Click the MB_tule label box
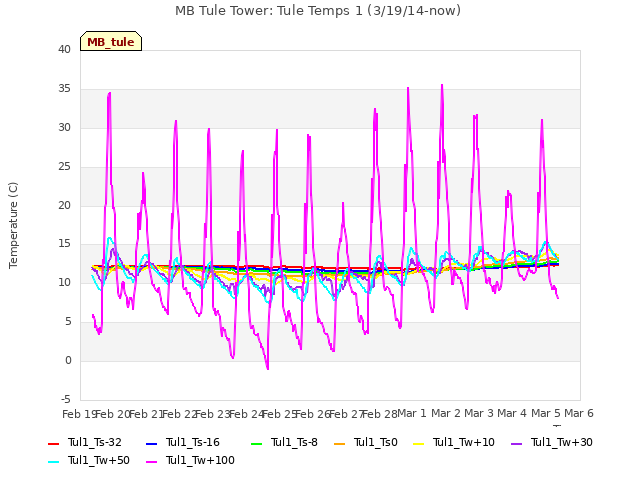The width and height of the screenshot is (640, 480). (x=111, y=41)
